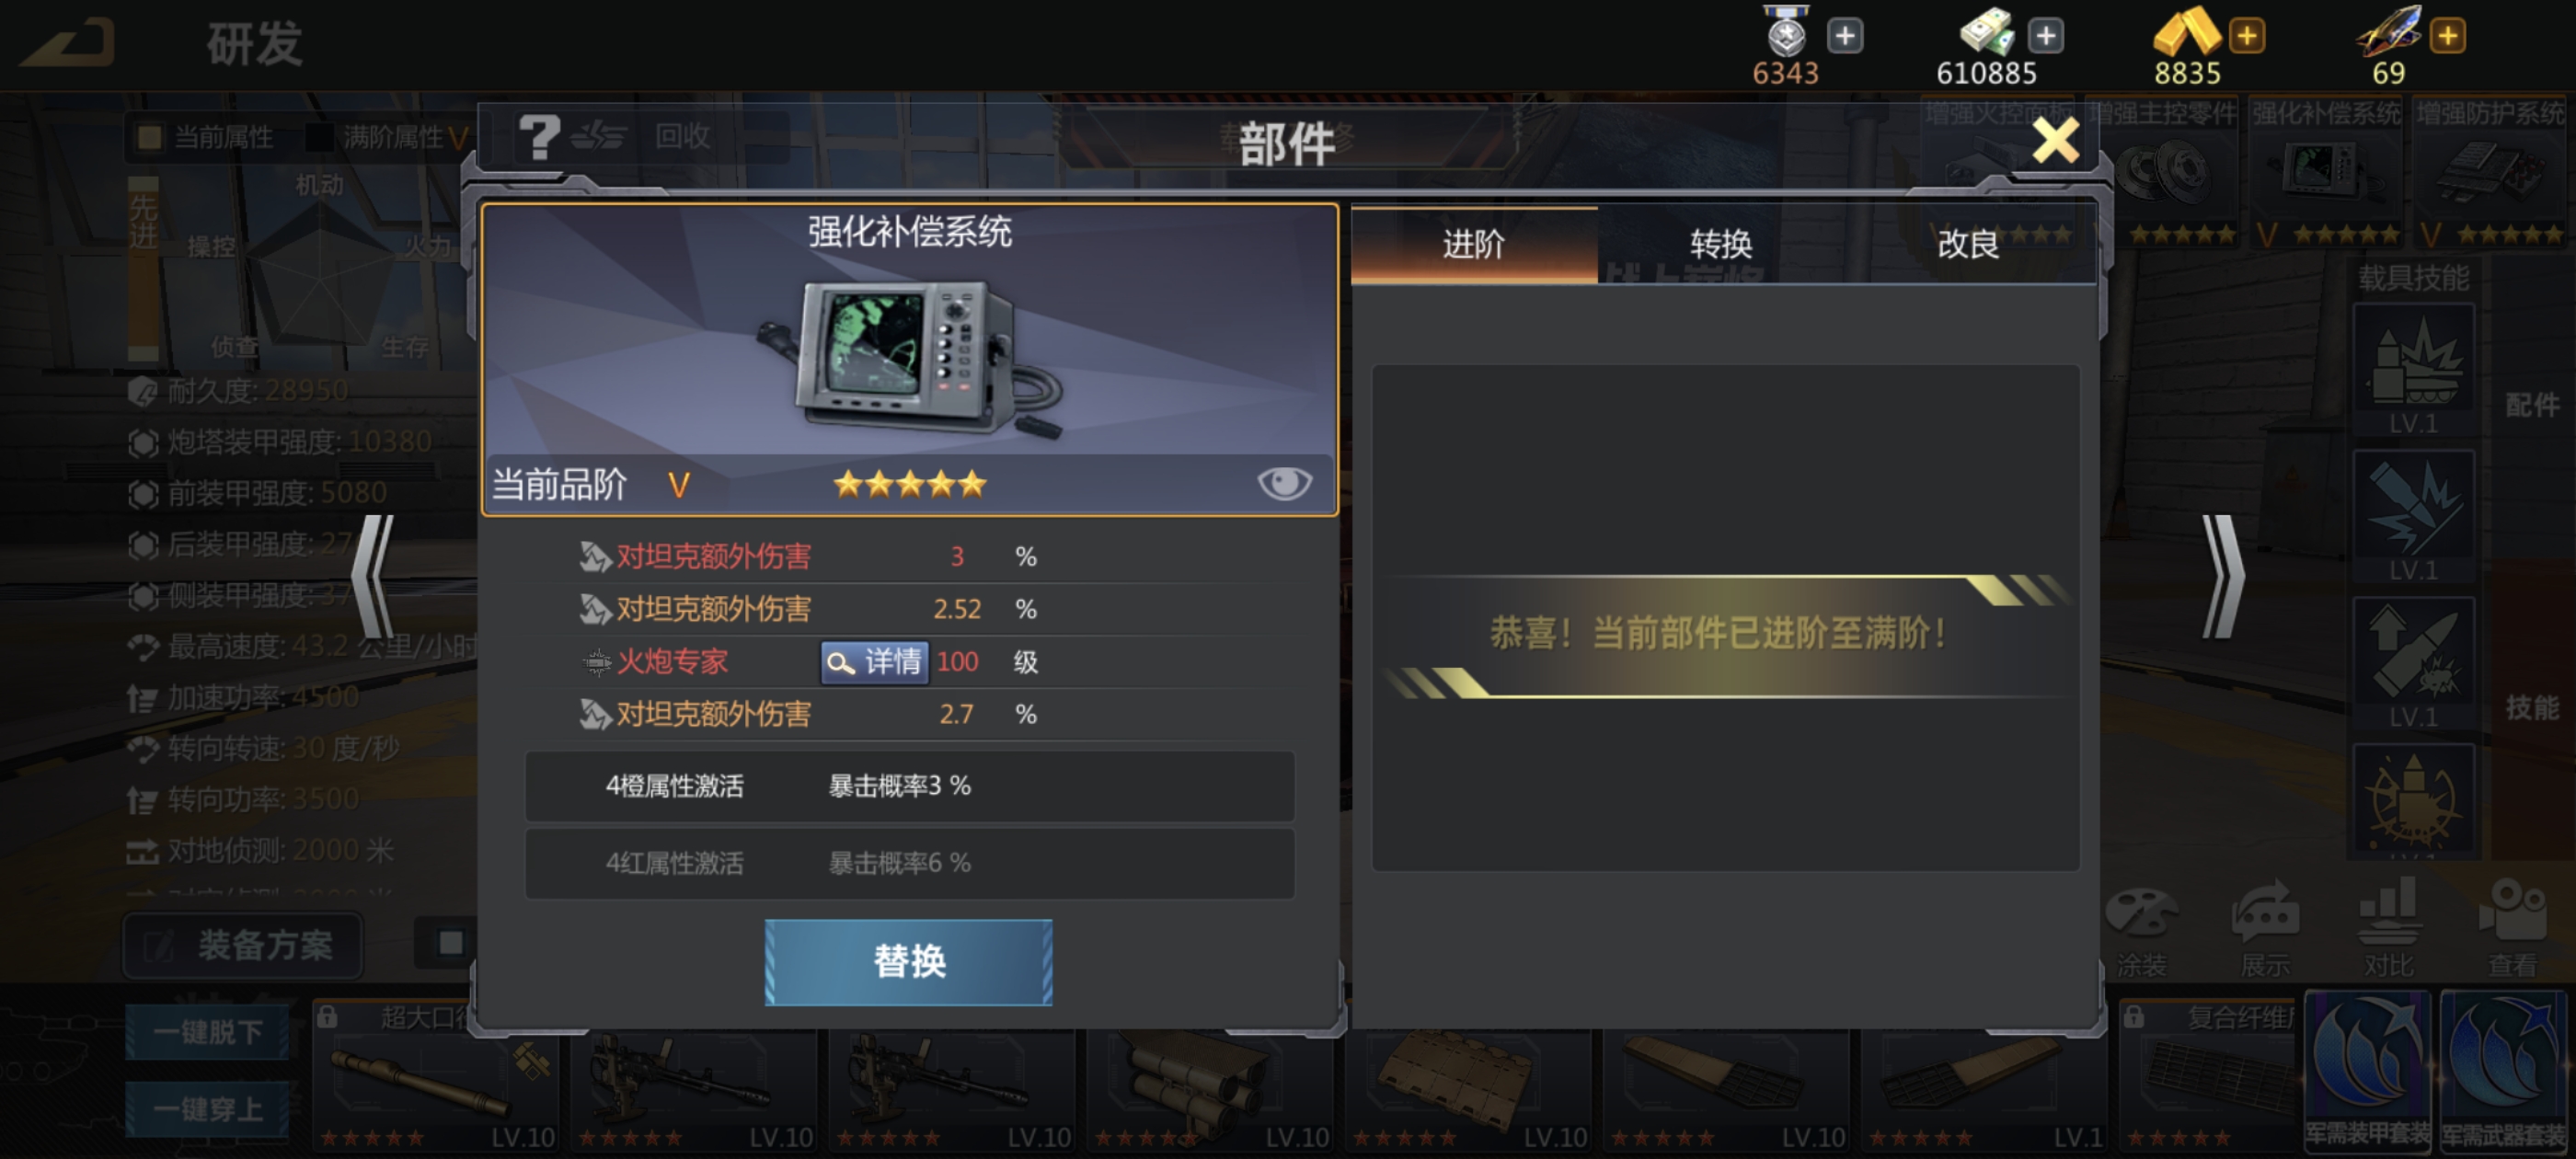Go to next component with right chevron
Viewport: 2576px width, 1159px height.
click(2222, 577)
